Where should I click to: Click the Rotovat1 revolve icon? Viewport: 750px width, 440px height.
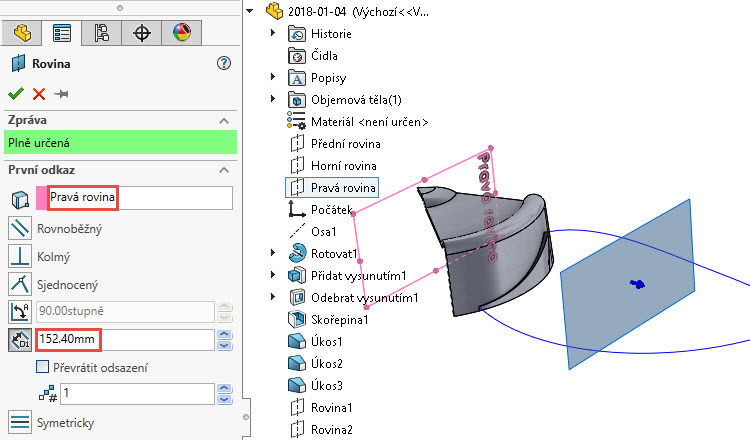pos(297,253)
